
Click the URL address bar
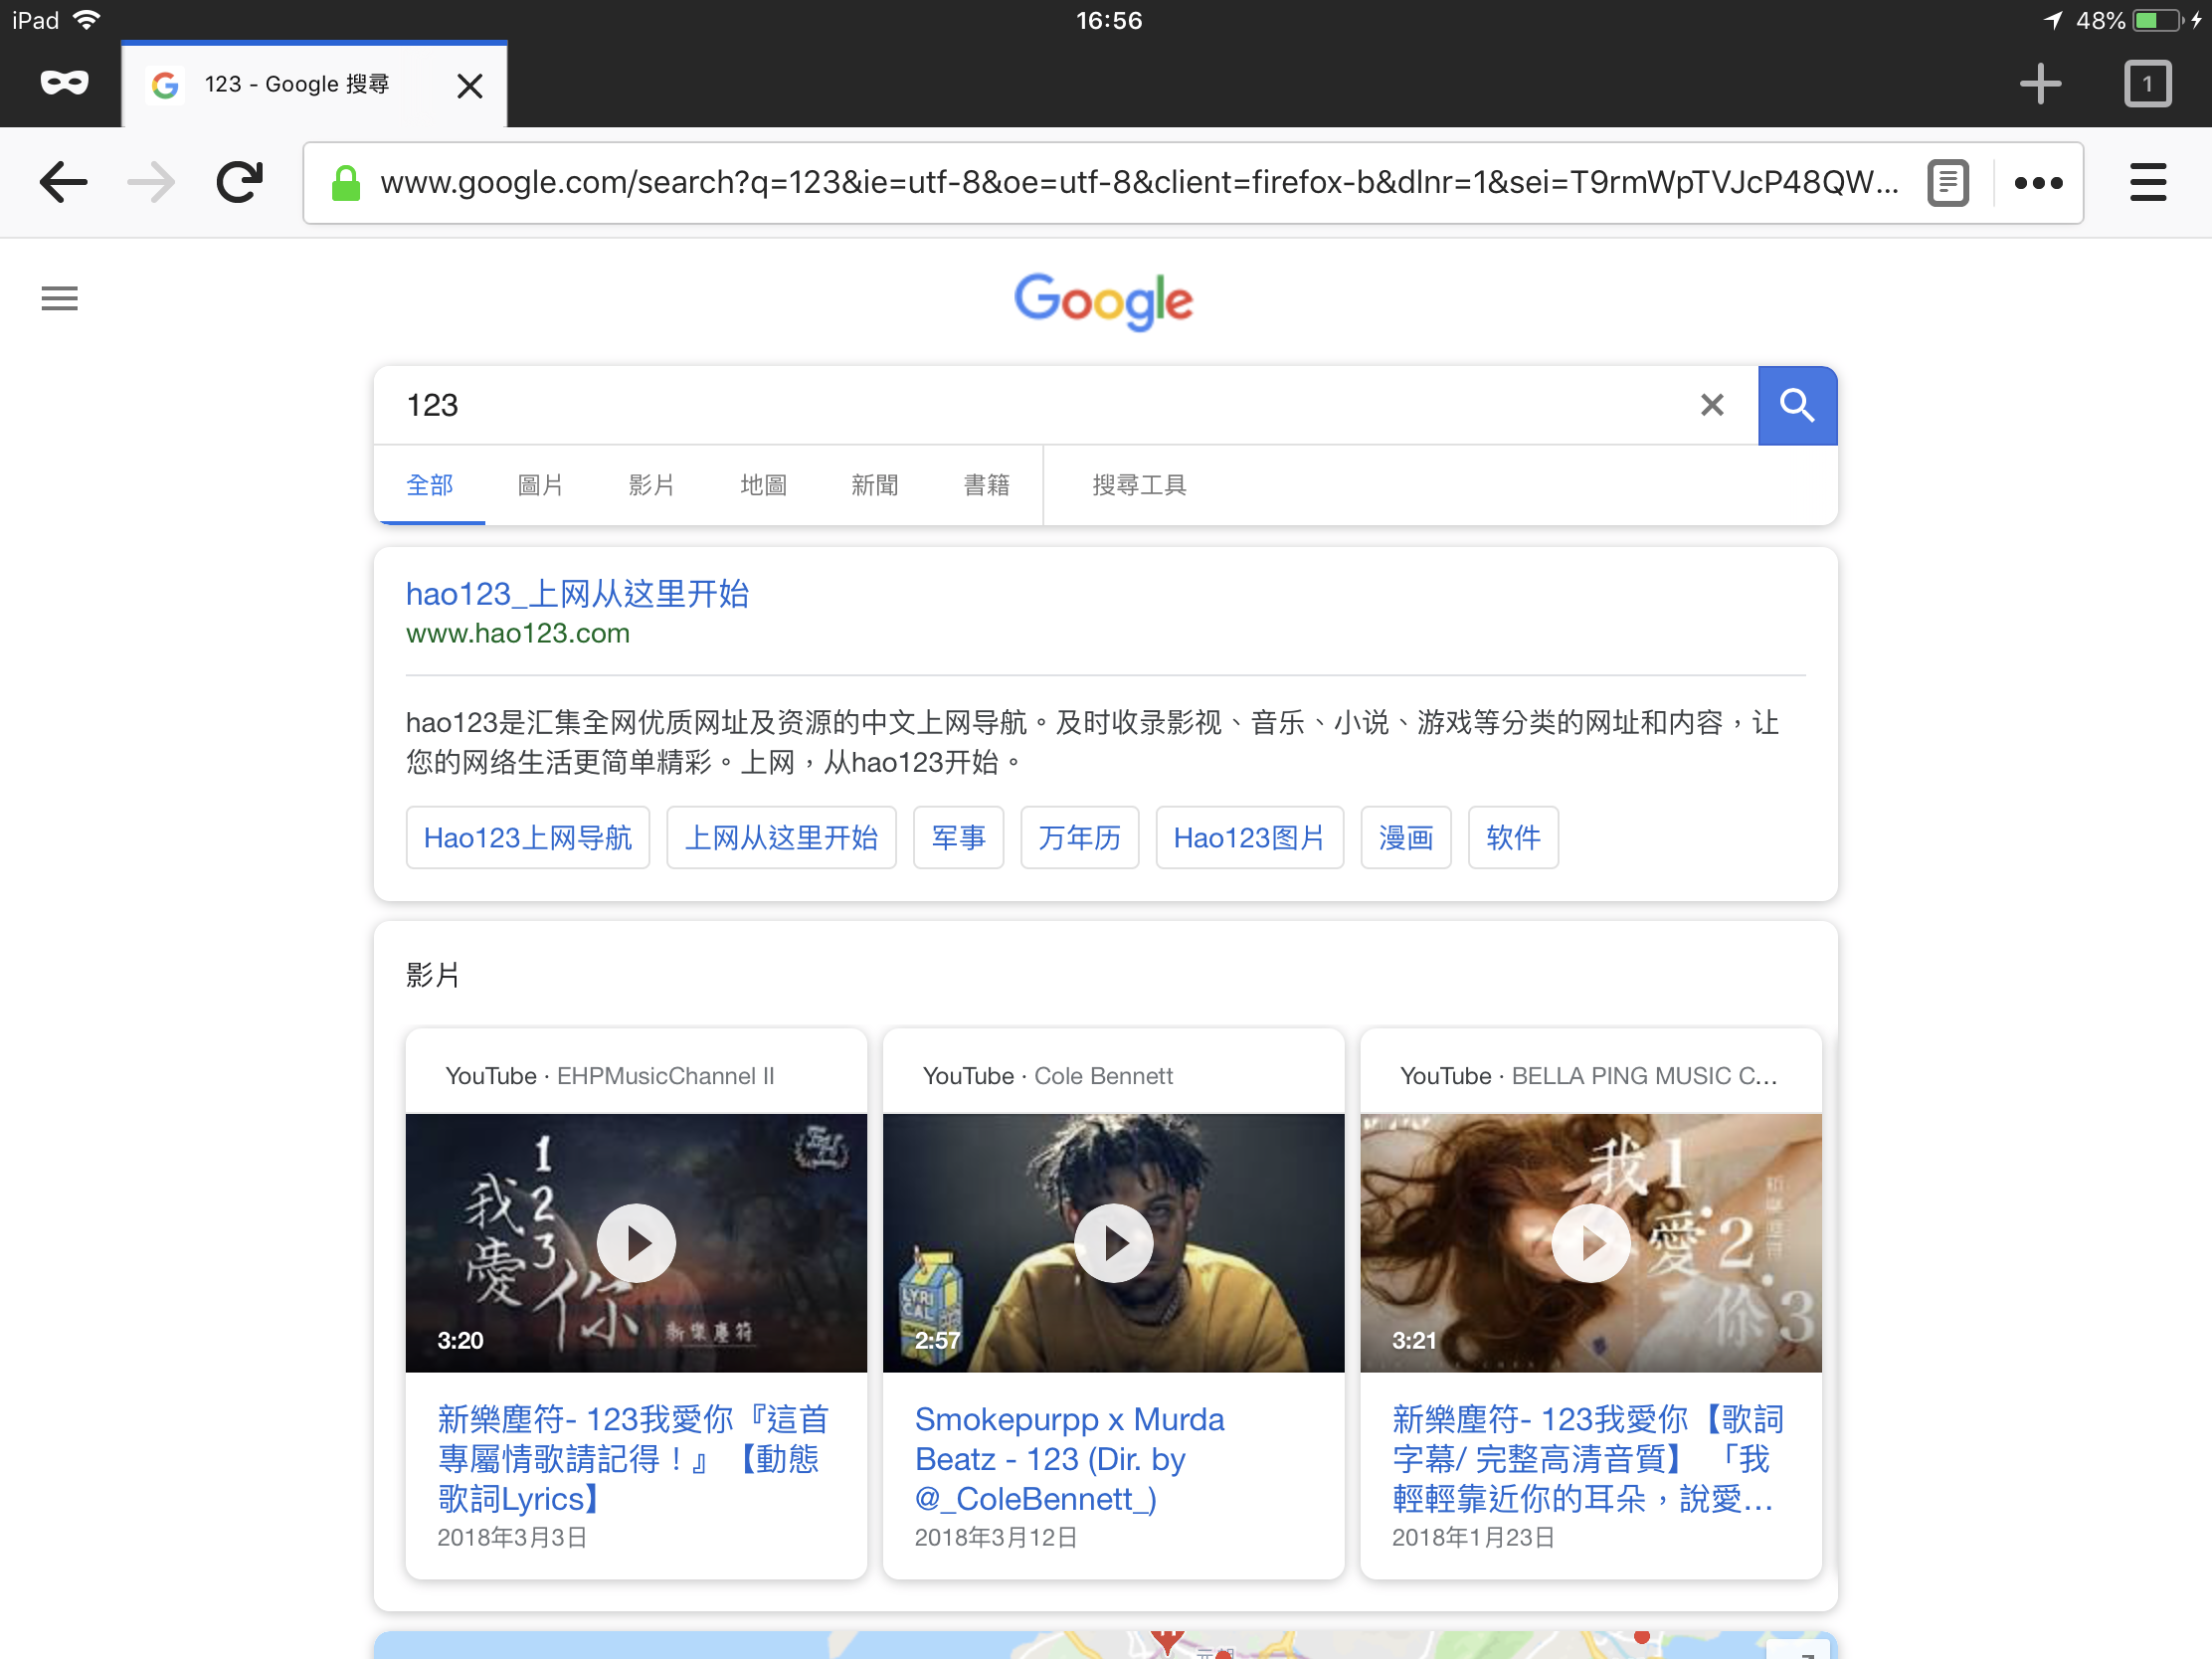point(1138,182)
